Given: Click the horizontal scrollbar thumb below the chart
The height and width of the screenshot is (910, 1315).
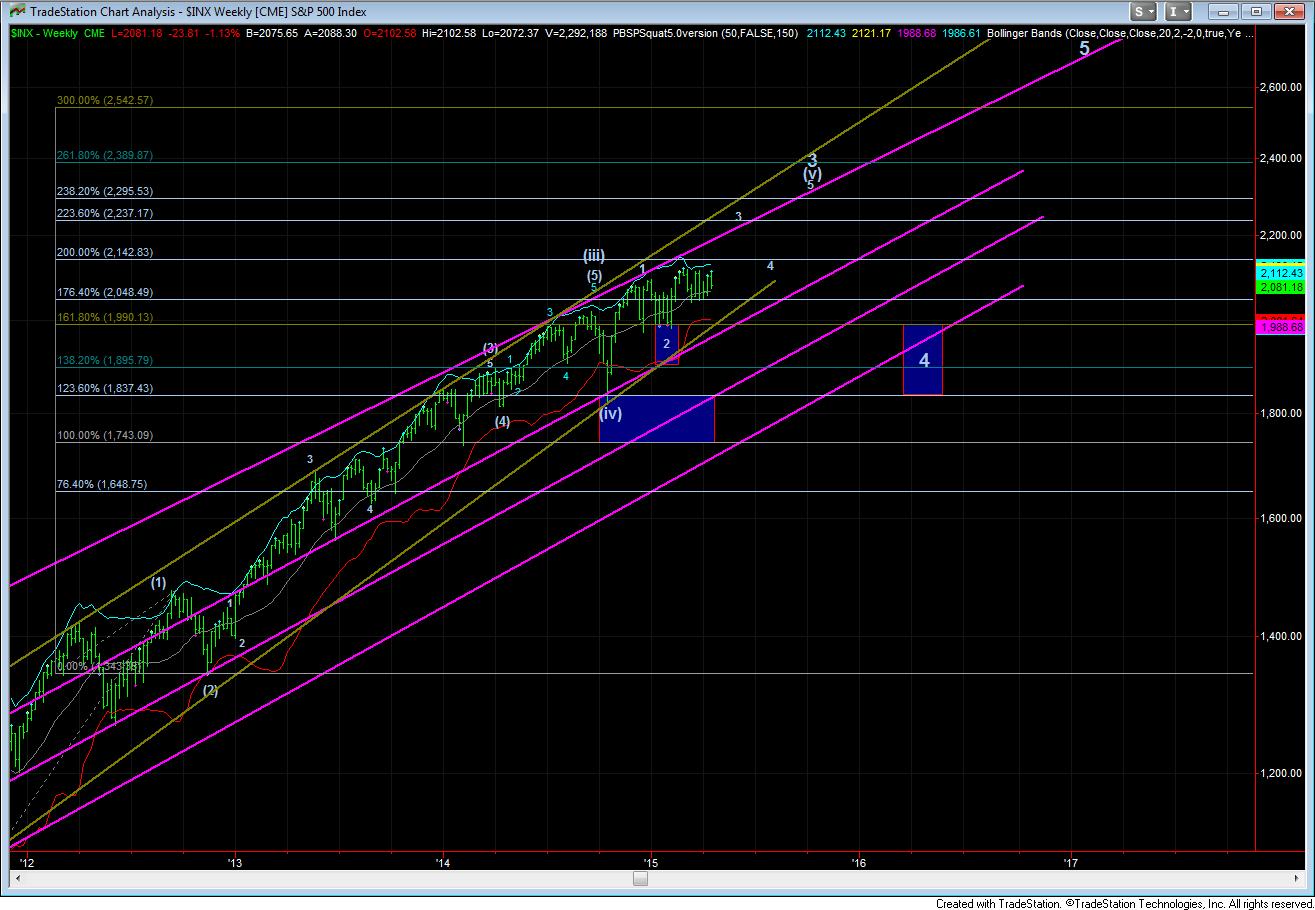Looking at the screenshot, I should point(640,879).
